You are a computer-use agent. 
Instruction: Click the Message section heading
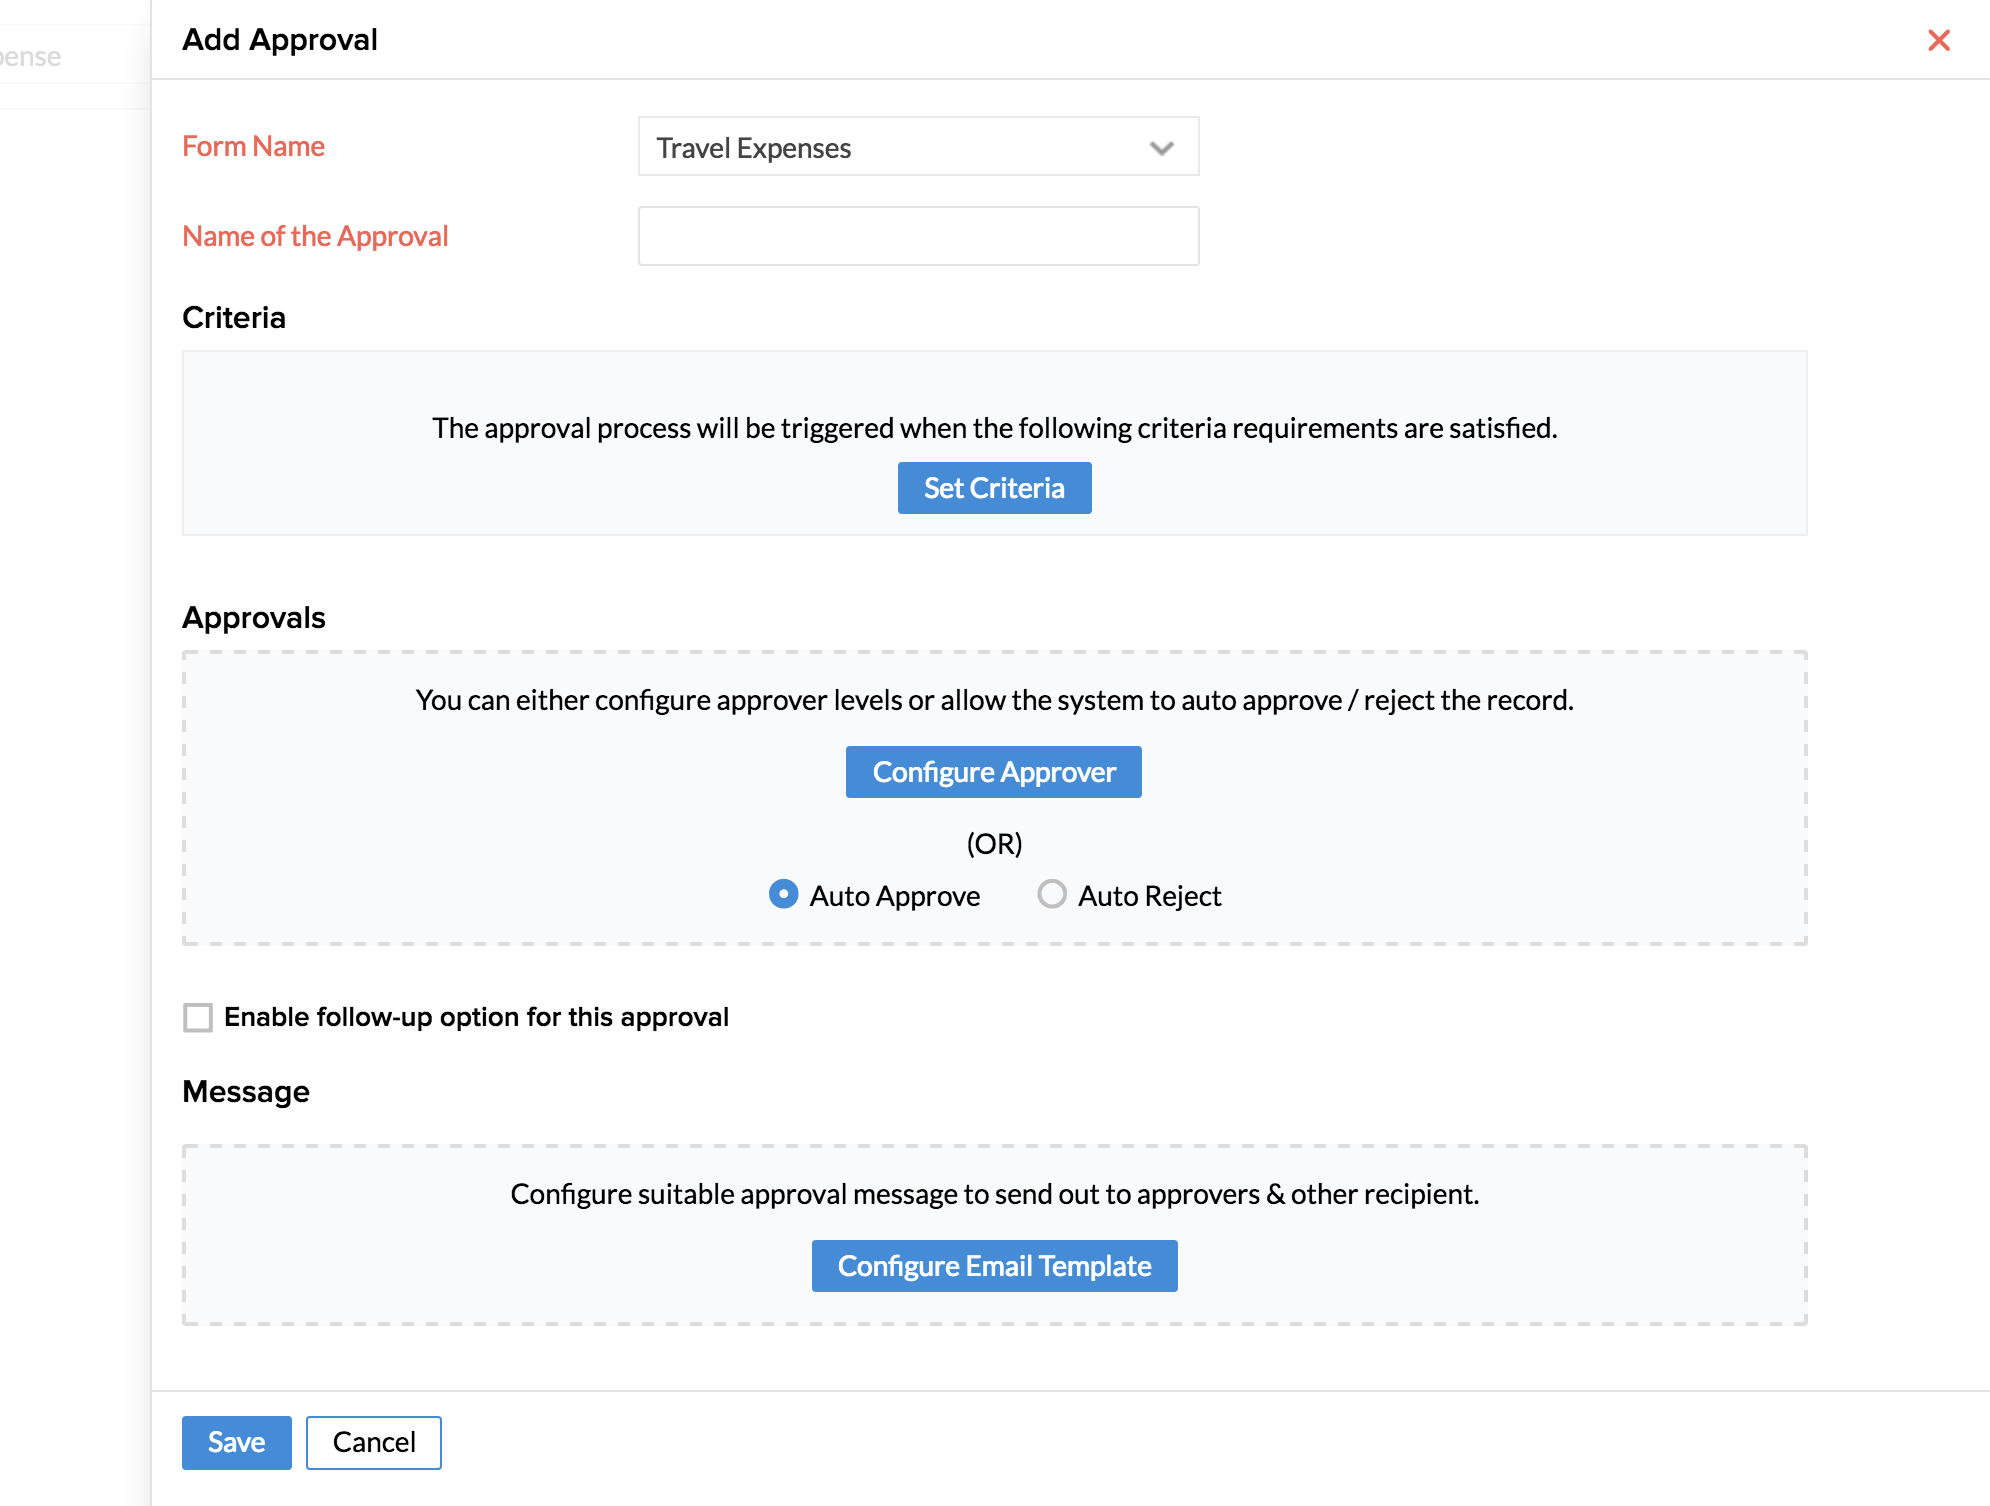[246, 1091]
